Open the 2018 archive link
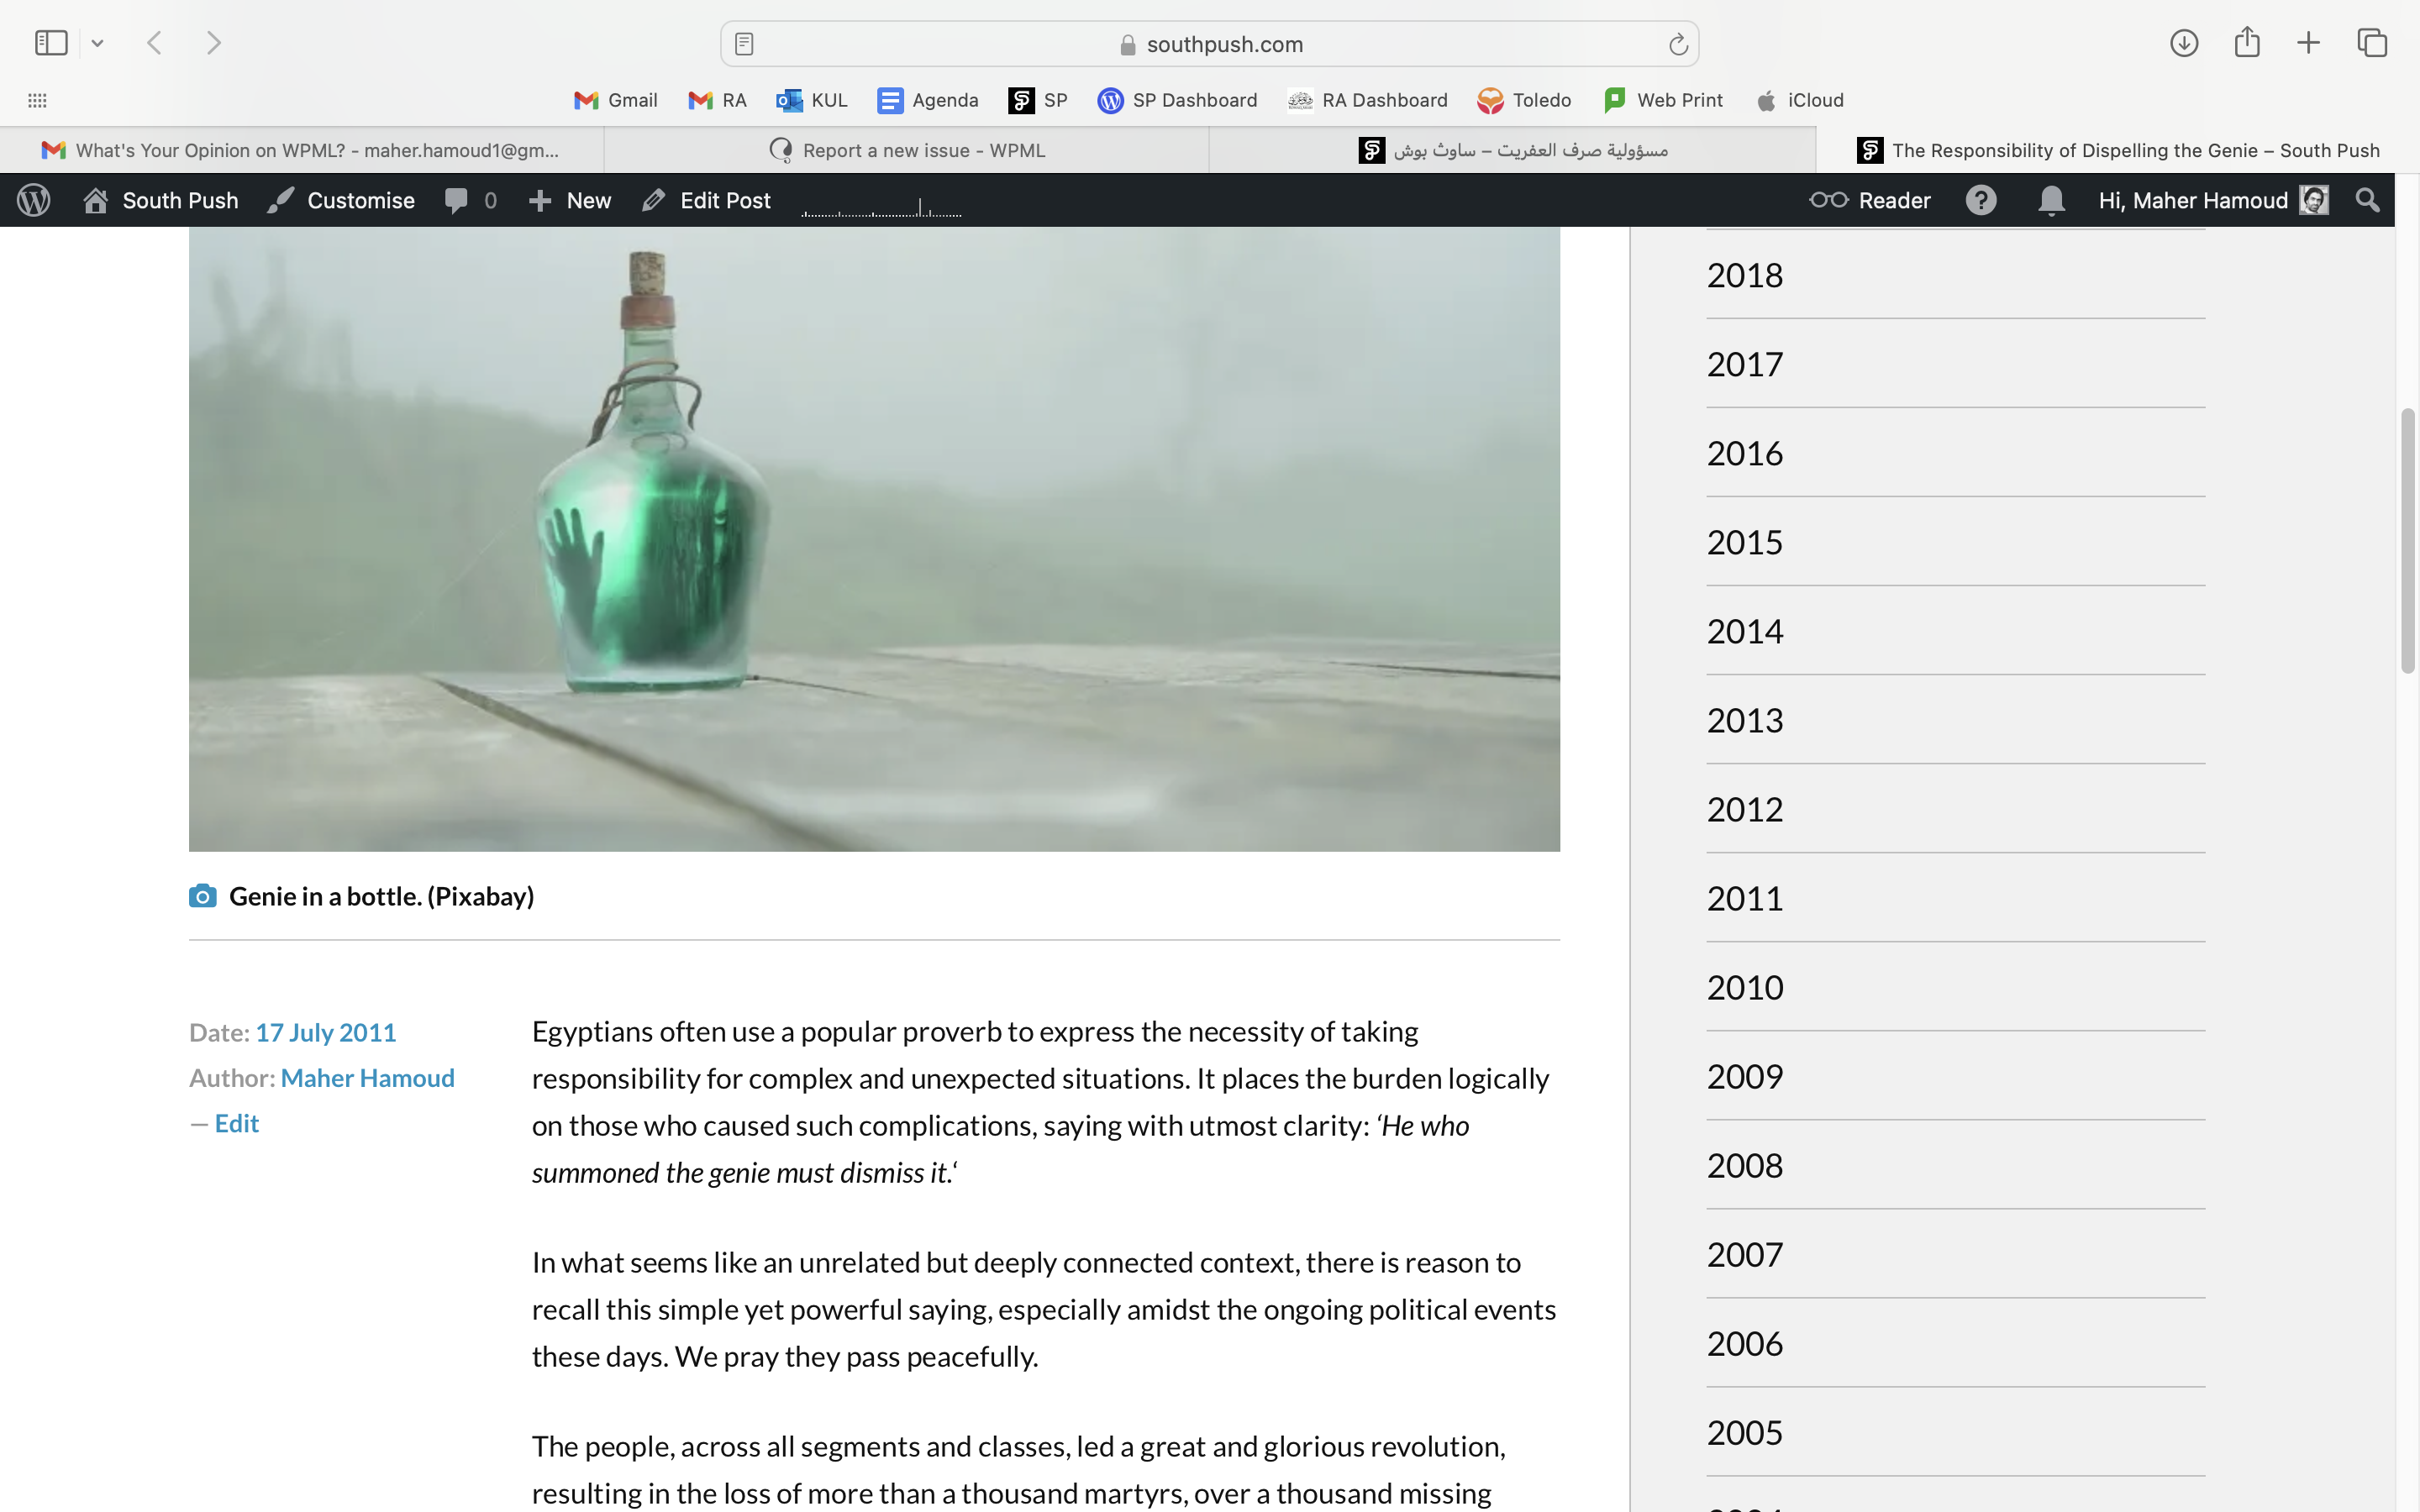The height and width of the screenshot is (1512, 2420). [x=1745, y=275]
